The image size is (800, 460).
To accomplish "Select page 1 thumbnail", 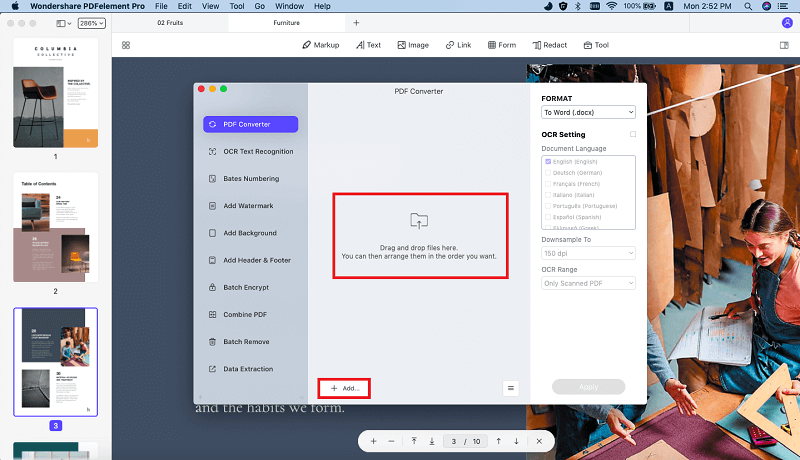I will [x=56, y=93].
